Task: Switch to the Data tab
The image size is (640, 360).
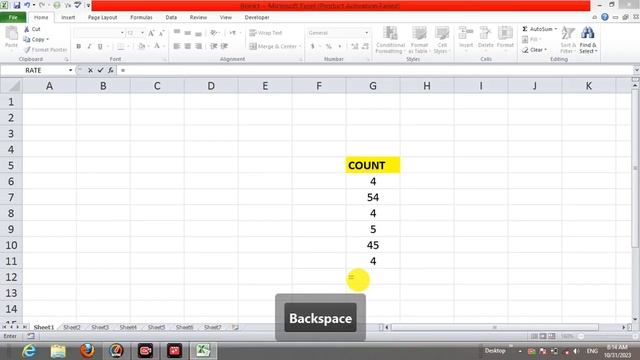Action: pos(171,18)
